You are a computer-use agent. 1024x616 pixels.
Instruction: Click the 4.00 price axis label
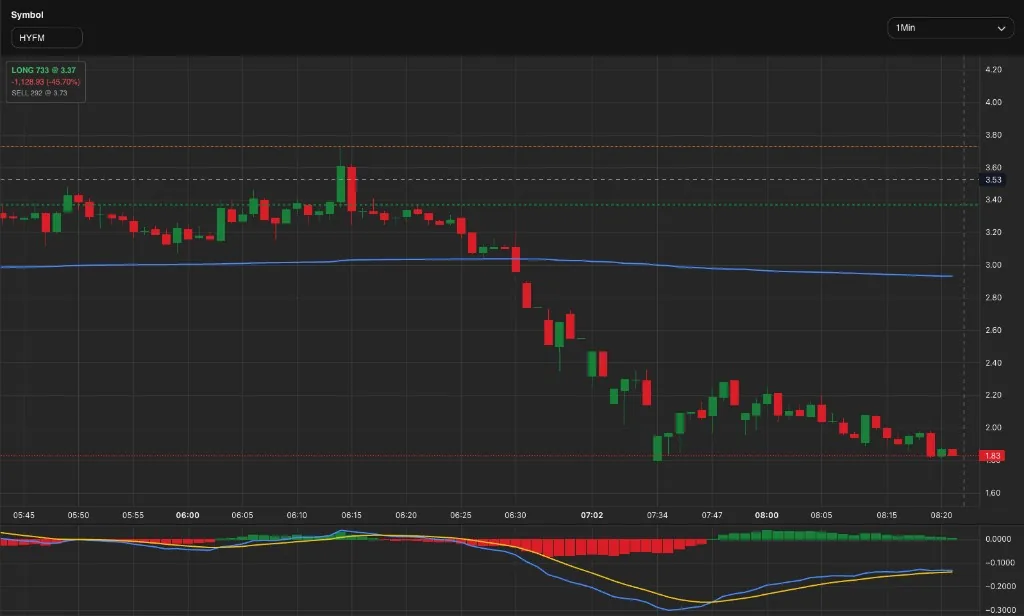coord(993,102)
